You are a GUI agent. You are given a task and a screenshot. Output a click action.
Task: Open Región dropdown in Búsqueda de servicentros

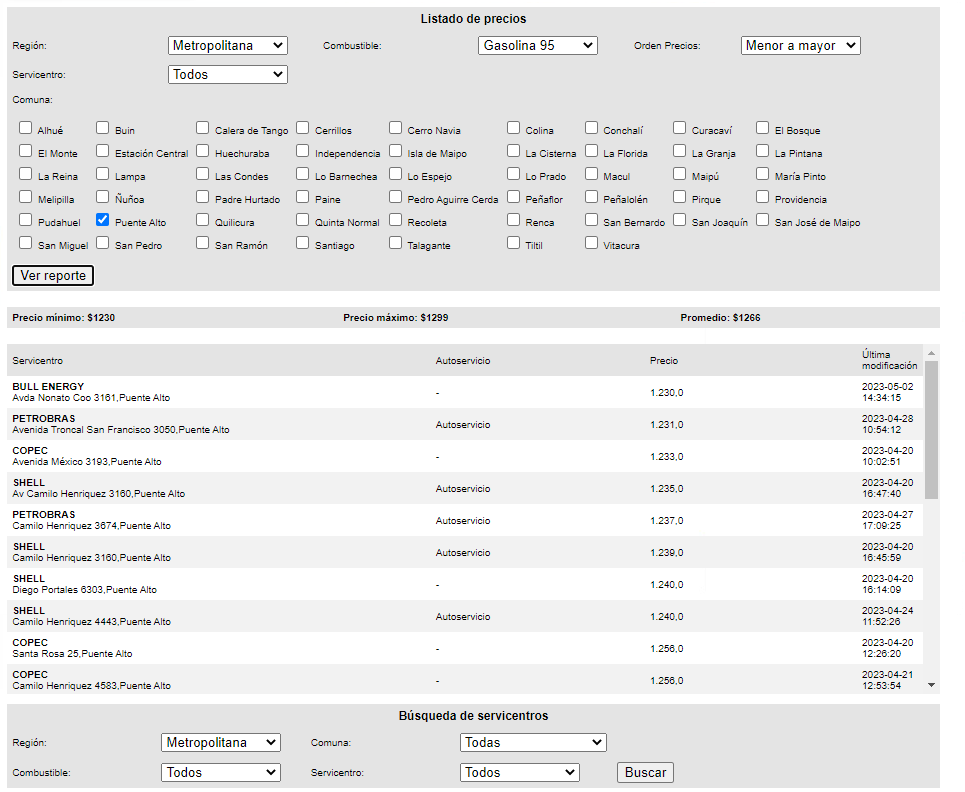coord(221,743)
